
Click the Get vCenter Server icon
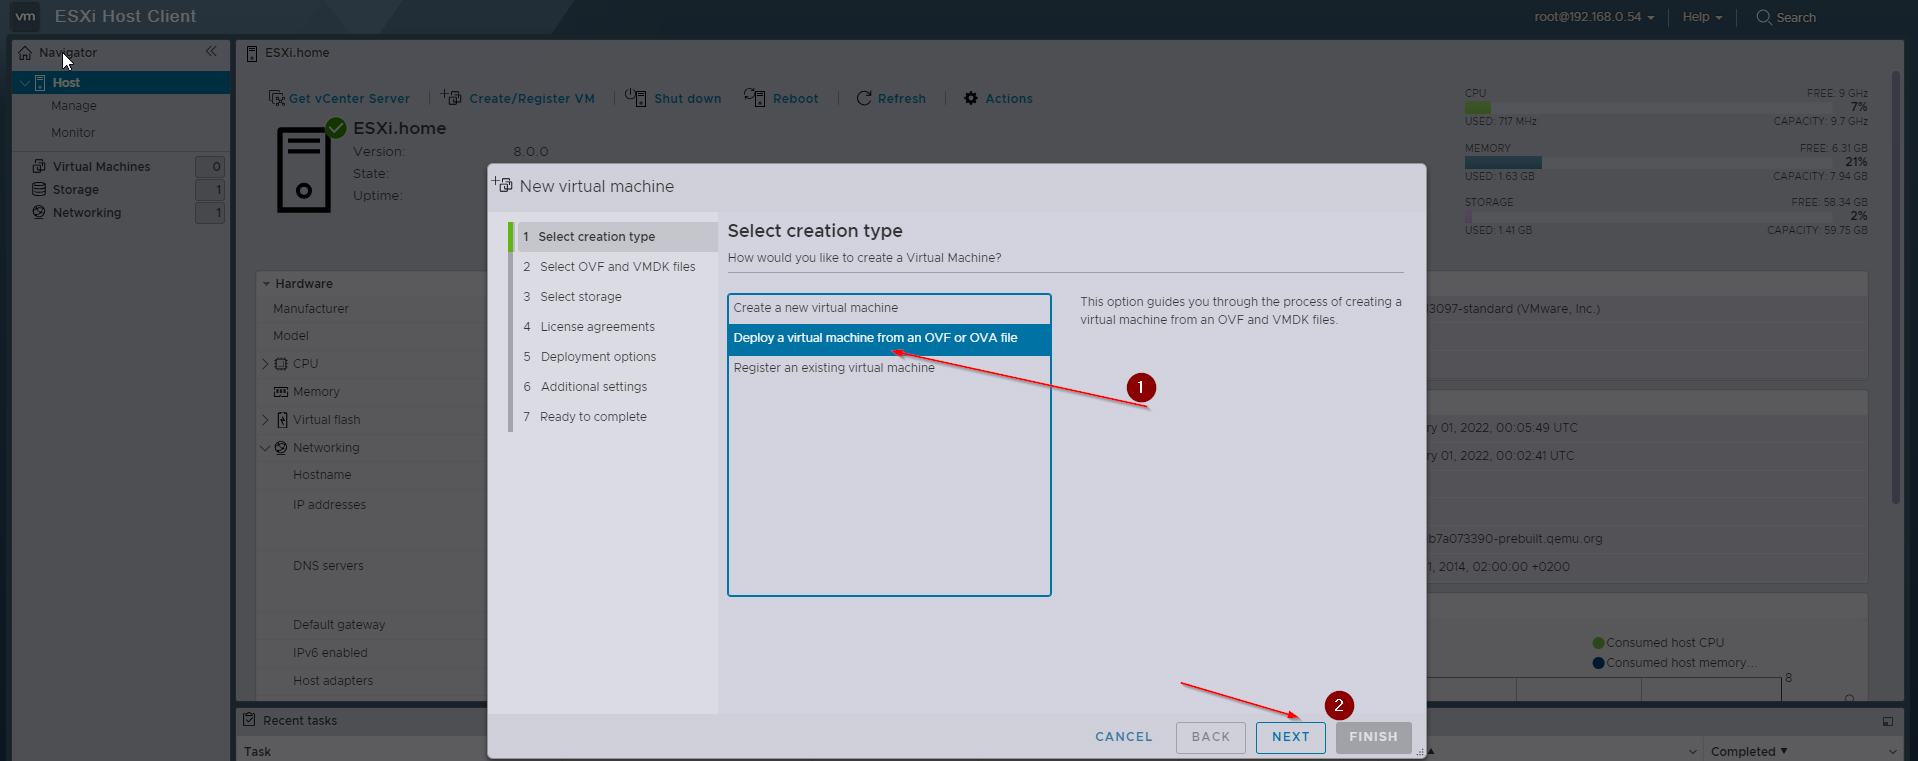pyautogui.click(x=277, y=98)
